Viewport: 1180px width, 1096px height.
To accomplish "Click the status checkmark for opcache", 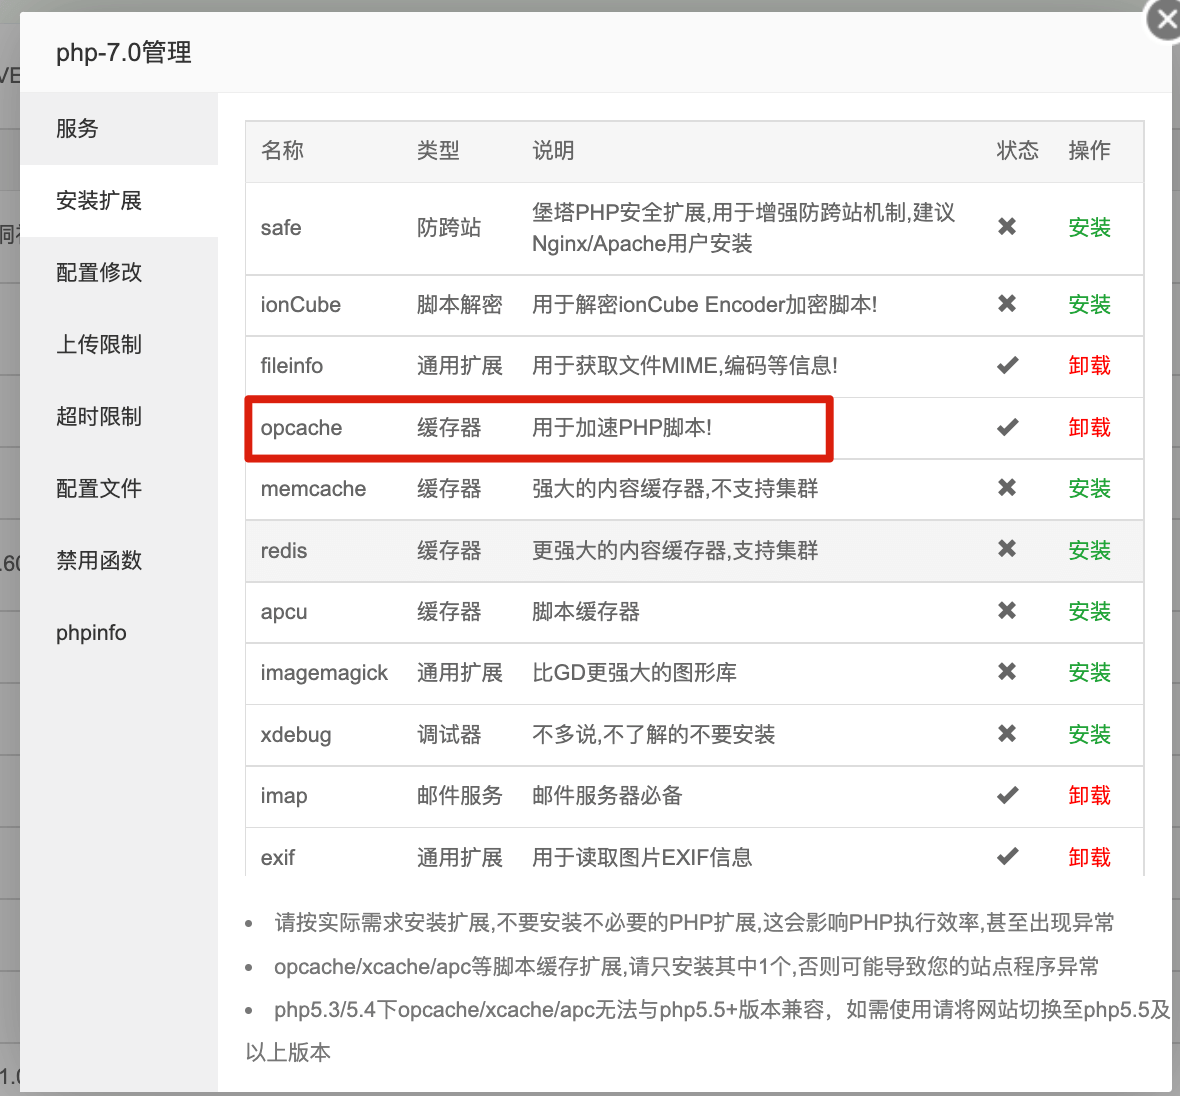I will [1007, 427].
